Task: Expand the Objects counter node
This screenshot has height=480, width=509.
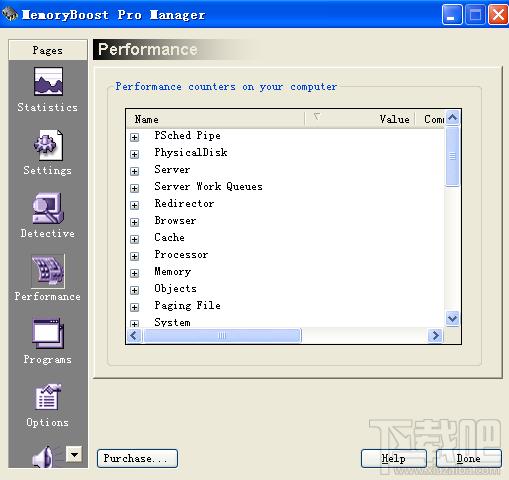Action: coord(134,290)
